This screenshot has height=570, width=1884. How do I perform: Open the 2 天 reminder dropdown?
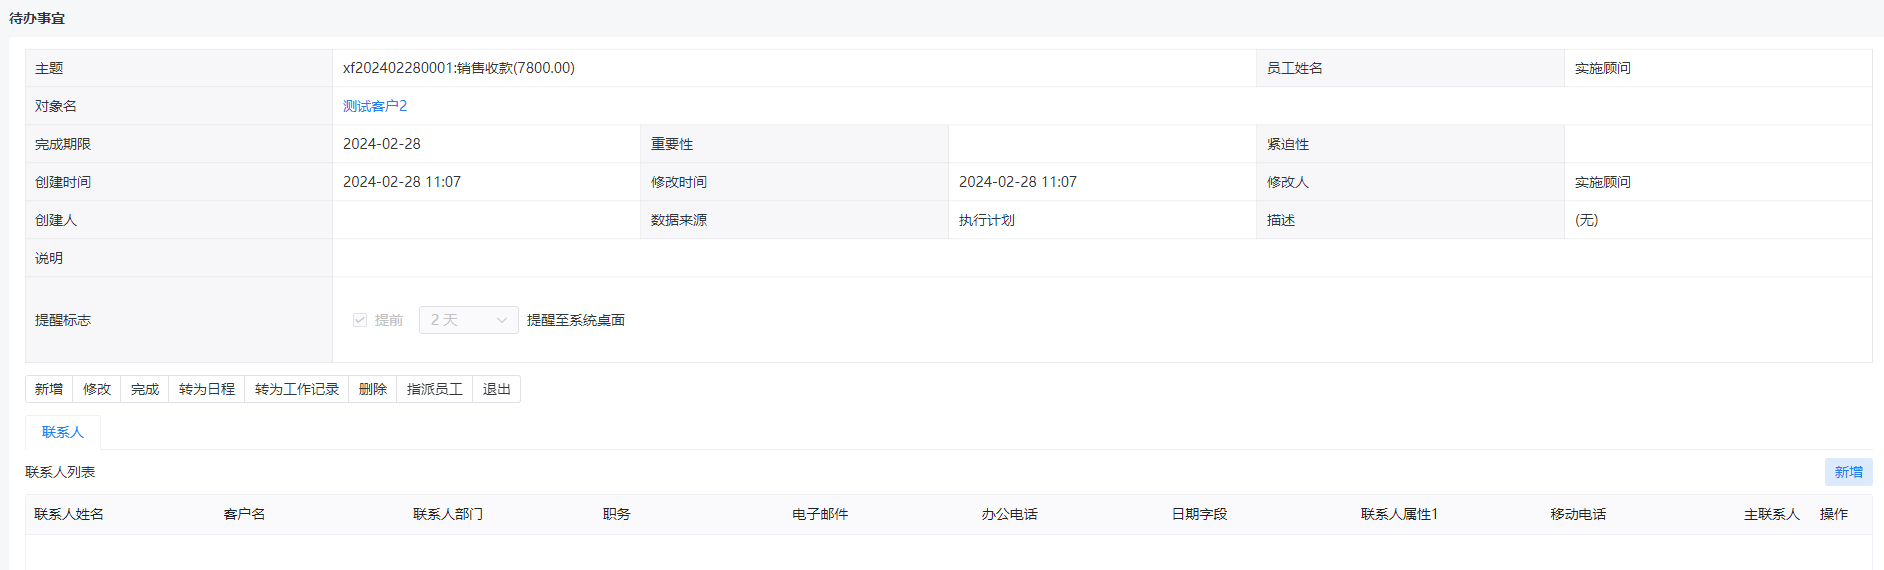click(468, 320)
